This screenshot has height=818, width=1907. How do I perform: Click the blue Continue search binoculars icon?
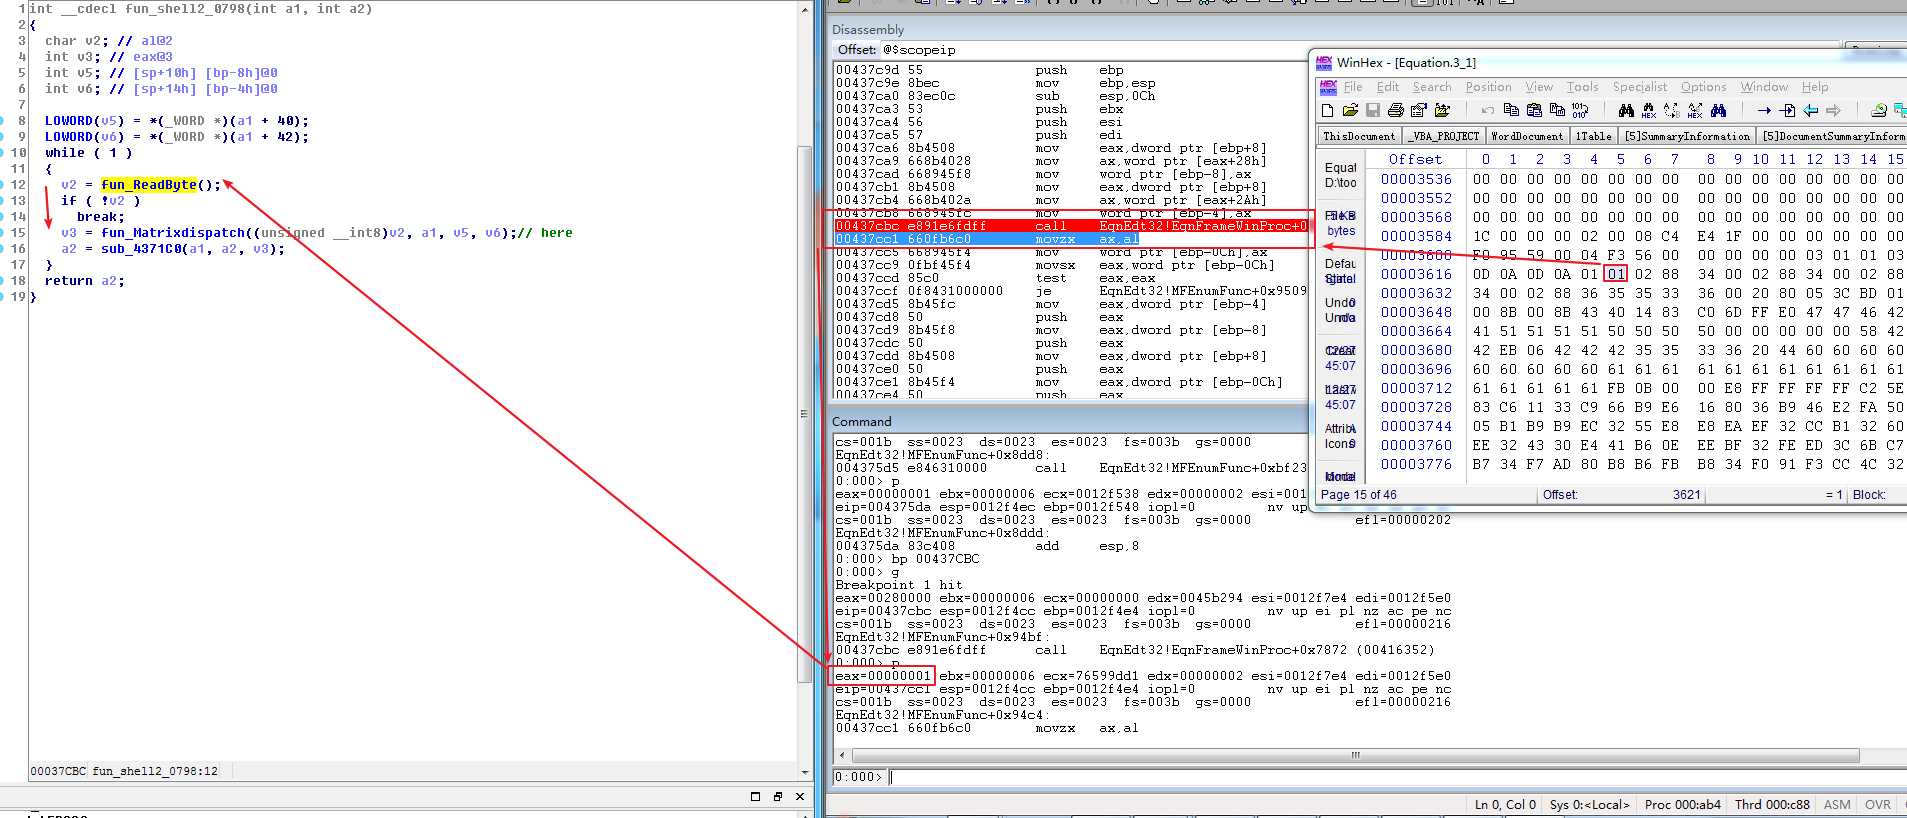tap(1718, 110)
